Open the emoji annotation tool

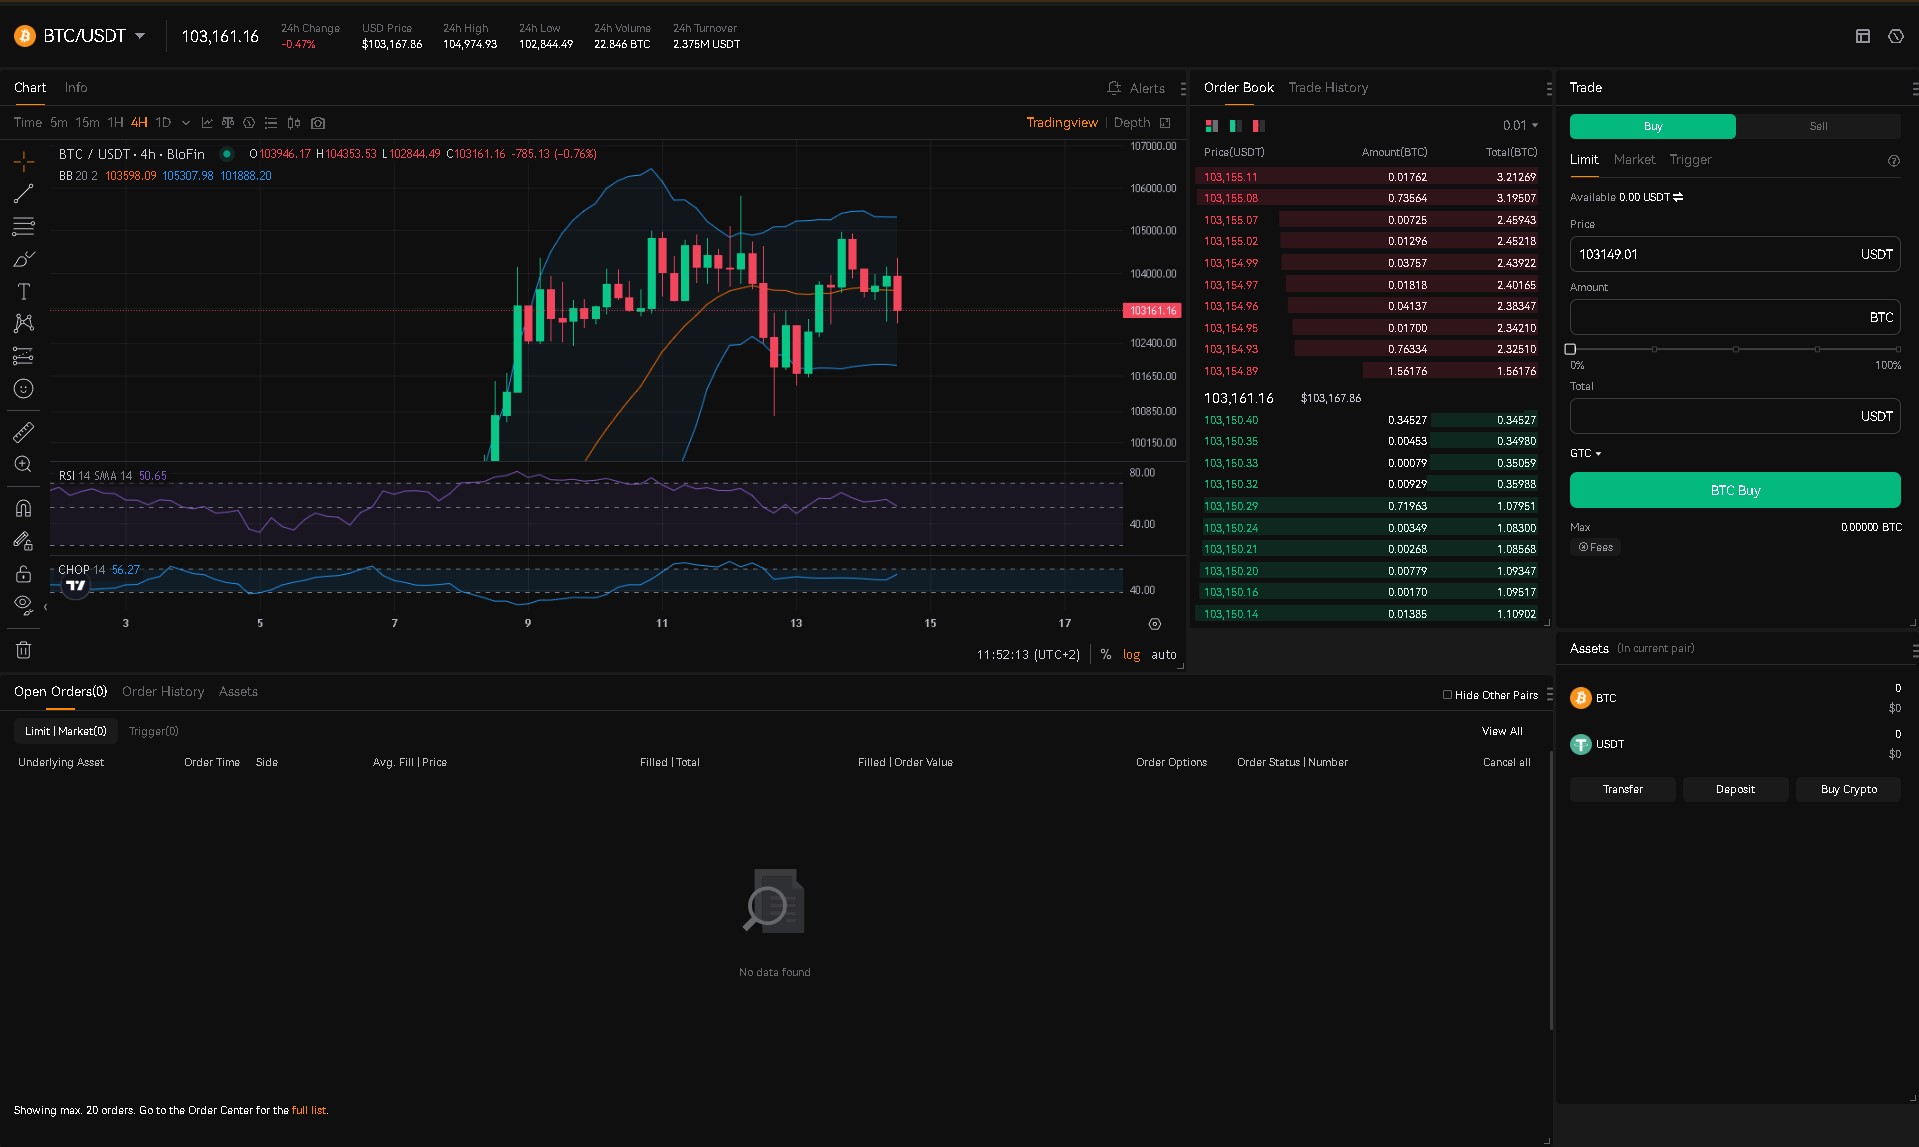[x=23, y=389]
